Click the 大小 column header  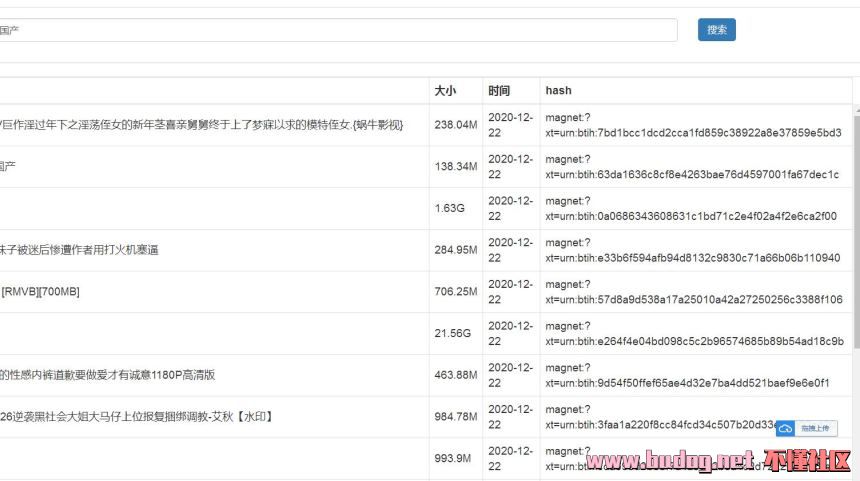[445, 90]
